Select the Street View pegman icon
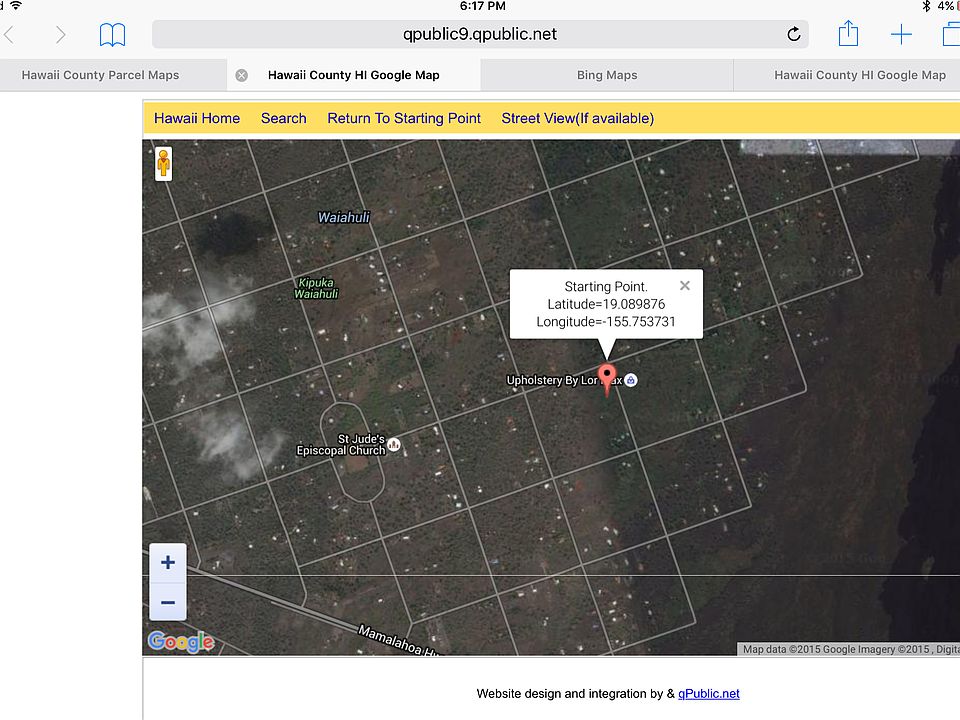Image resolution: width=960 pixels, height=720 pixels. [164, 163]
